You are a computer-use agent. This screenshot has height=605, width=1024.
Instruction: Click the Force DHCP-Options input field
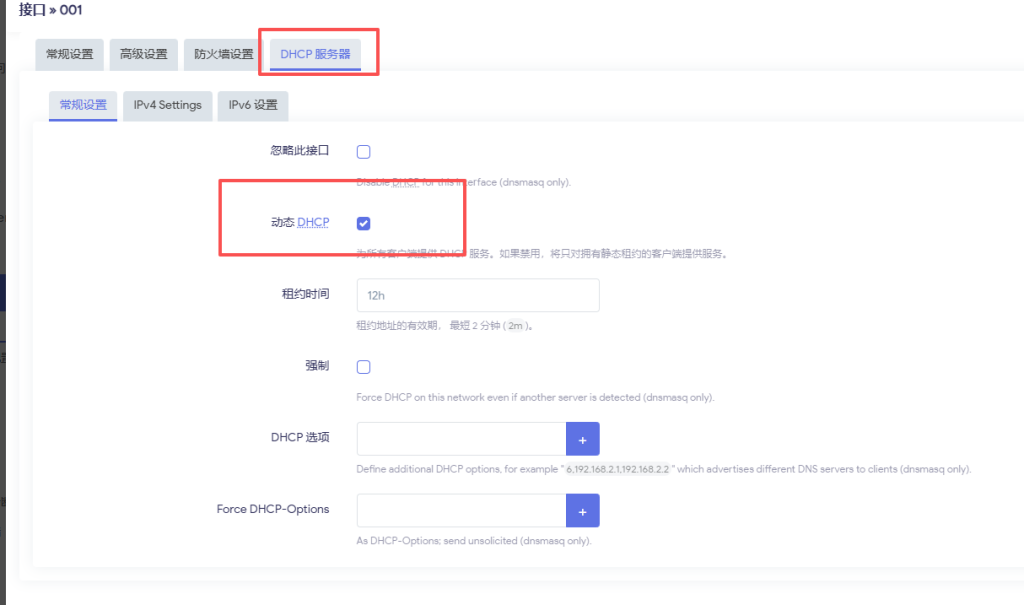460,509
